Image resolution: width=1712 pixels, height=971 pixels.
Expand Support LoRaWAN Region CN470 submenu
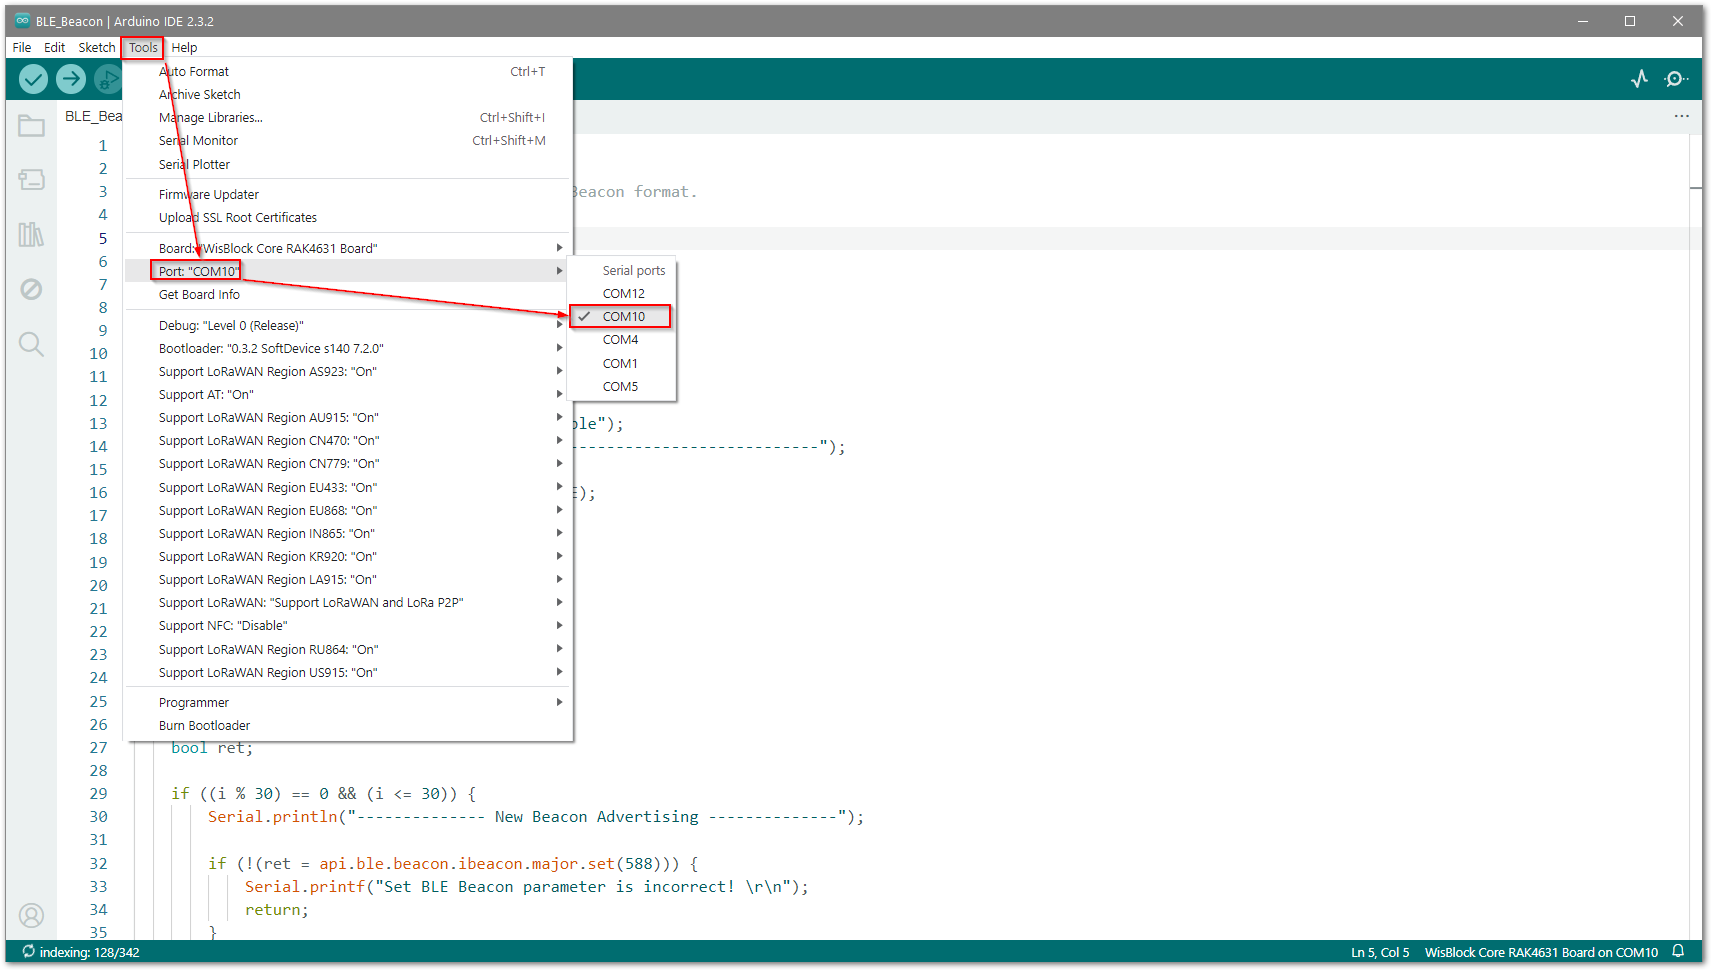click(x=347, y=440)
